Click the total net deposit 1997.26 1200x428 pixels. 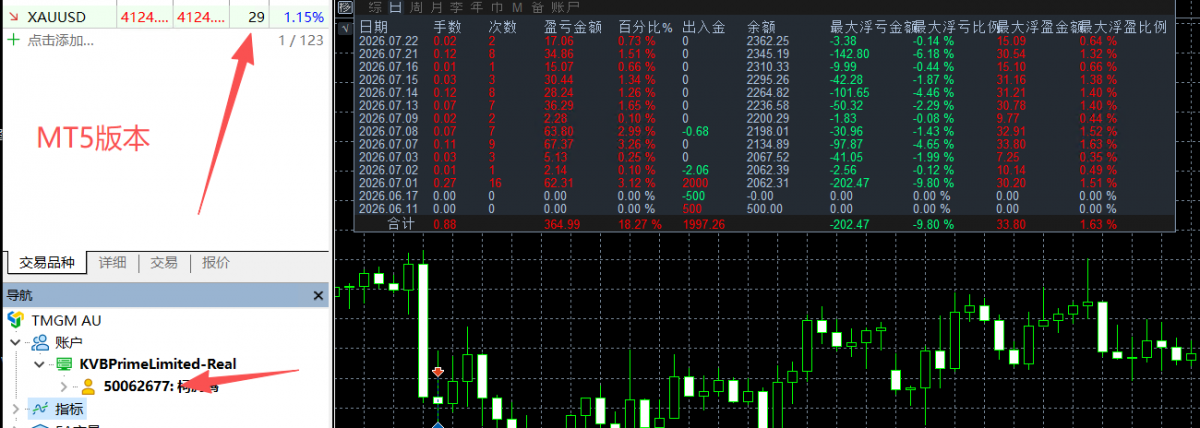704,226
